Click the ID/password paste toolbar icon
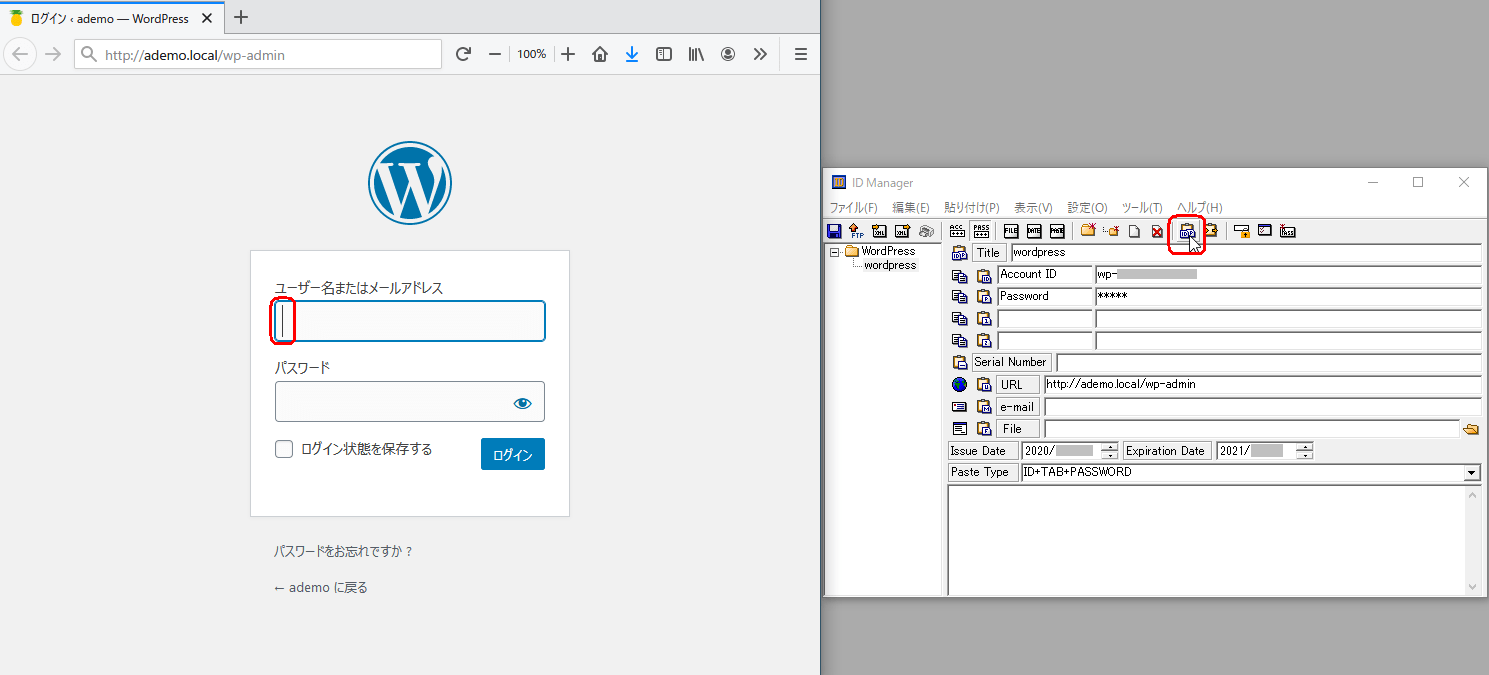Viewport: 1489px width, 675px height. [1187, 231]
